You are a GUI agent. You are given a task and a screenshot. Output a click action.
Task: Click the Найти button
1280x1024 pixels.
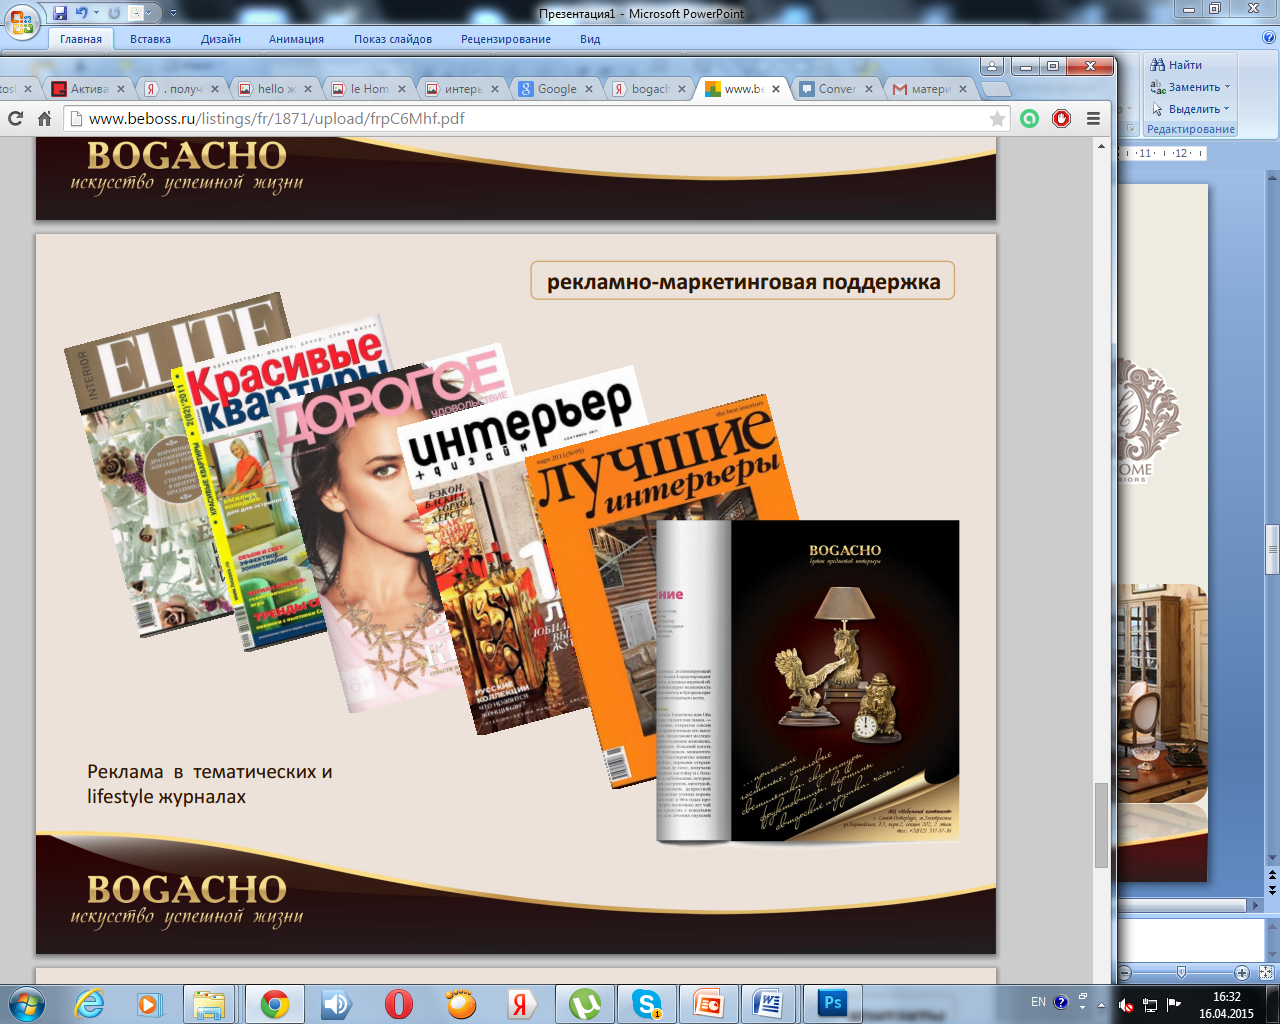pyautogui.click(x=1176, y=65)
